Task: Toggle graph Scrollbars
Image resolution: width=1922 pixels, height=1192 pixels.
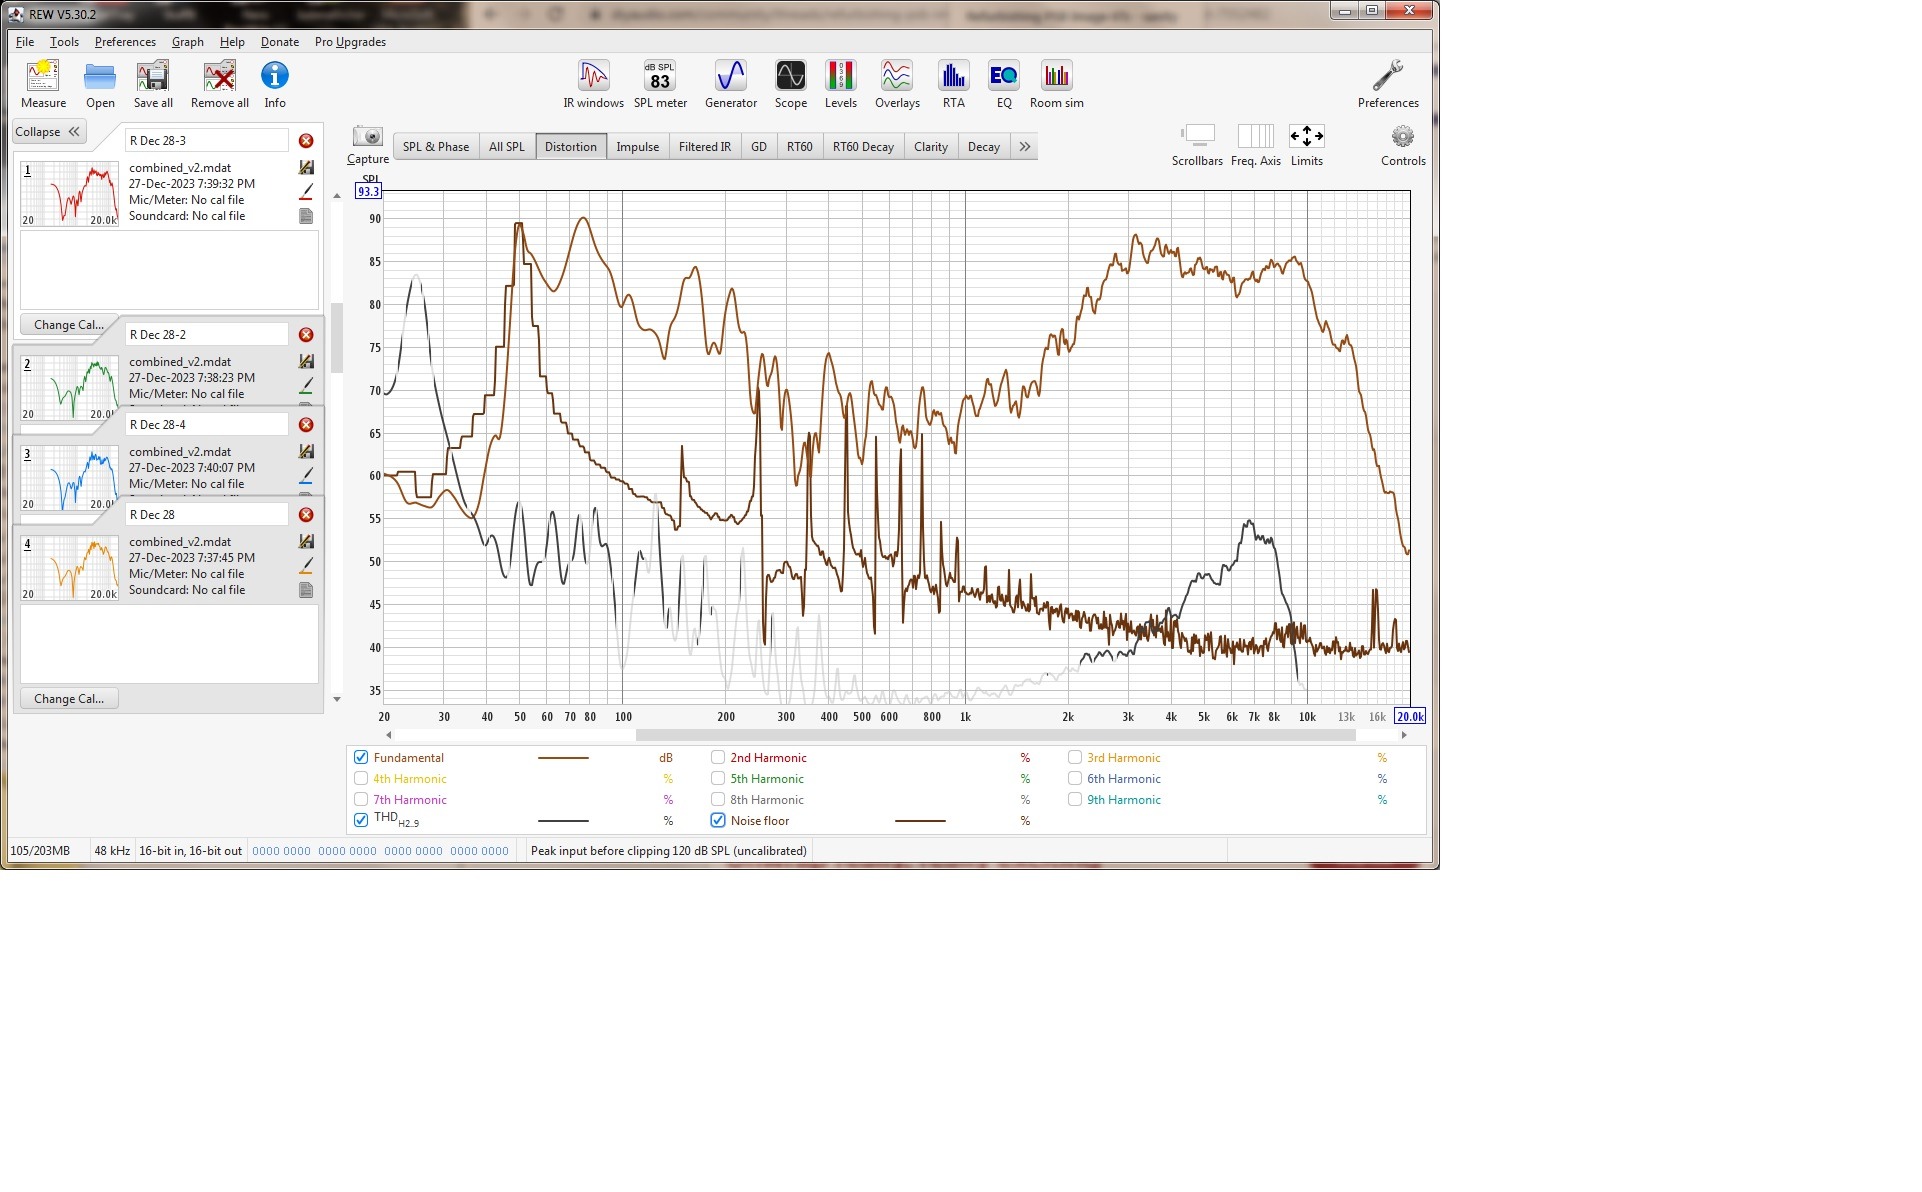Action: pyautogui.click(x=1197, y=146)
